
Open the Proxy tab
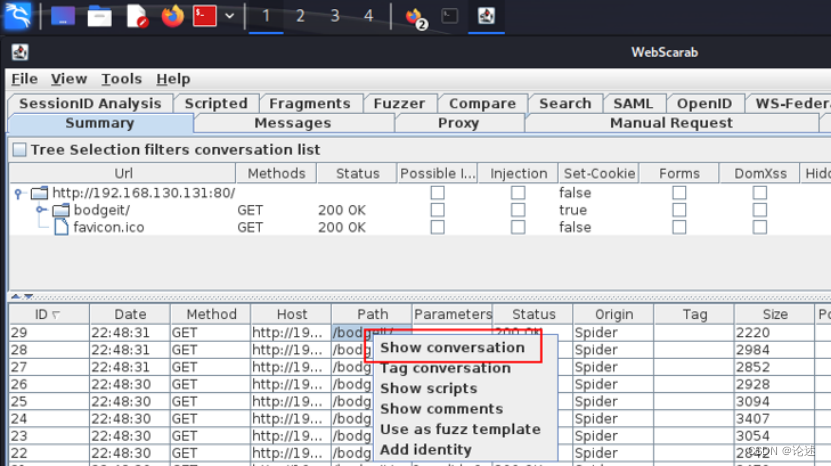coord(458,123)
